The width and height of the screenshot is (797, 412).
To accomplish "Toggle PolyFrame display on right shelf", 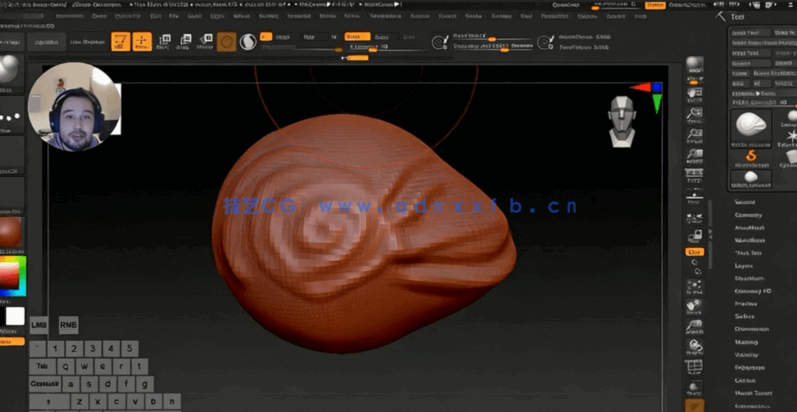I will [x=694, y=368].
